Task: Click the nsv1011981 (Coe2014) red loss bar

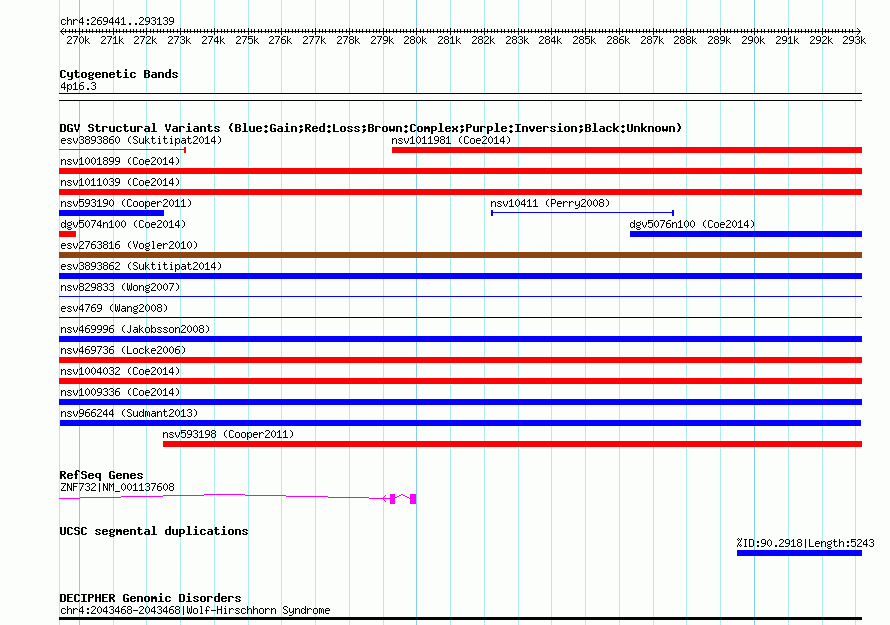Action: pos(627,150)
